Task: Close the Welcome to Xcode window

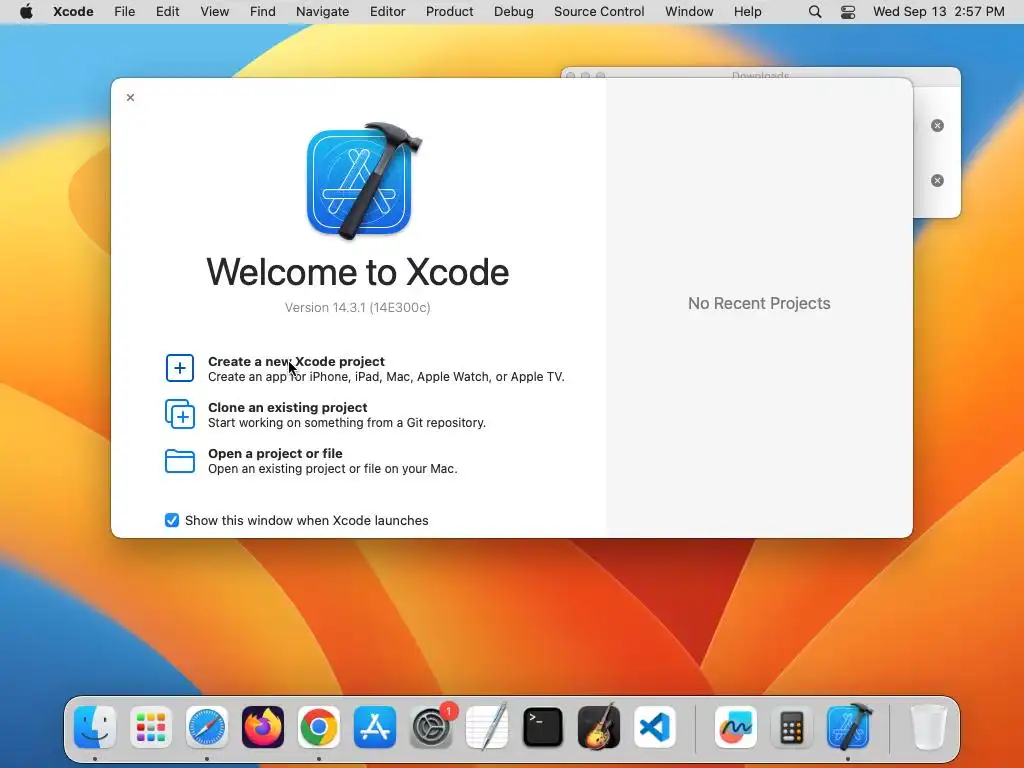Action: (x=131, y=97)
